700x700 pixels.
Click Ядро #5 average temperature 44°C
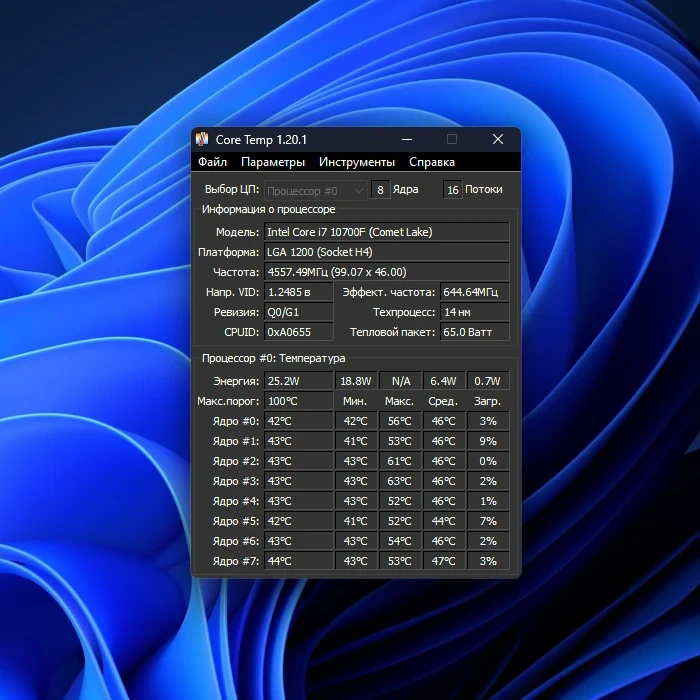[x=444, y=521]
